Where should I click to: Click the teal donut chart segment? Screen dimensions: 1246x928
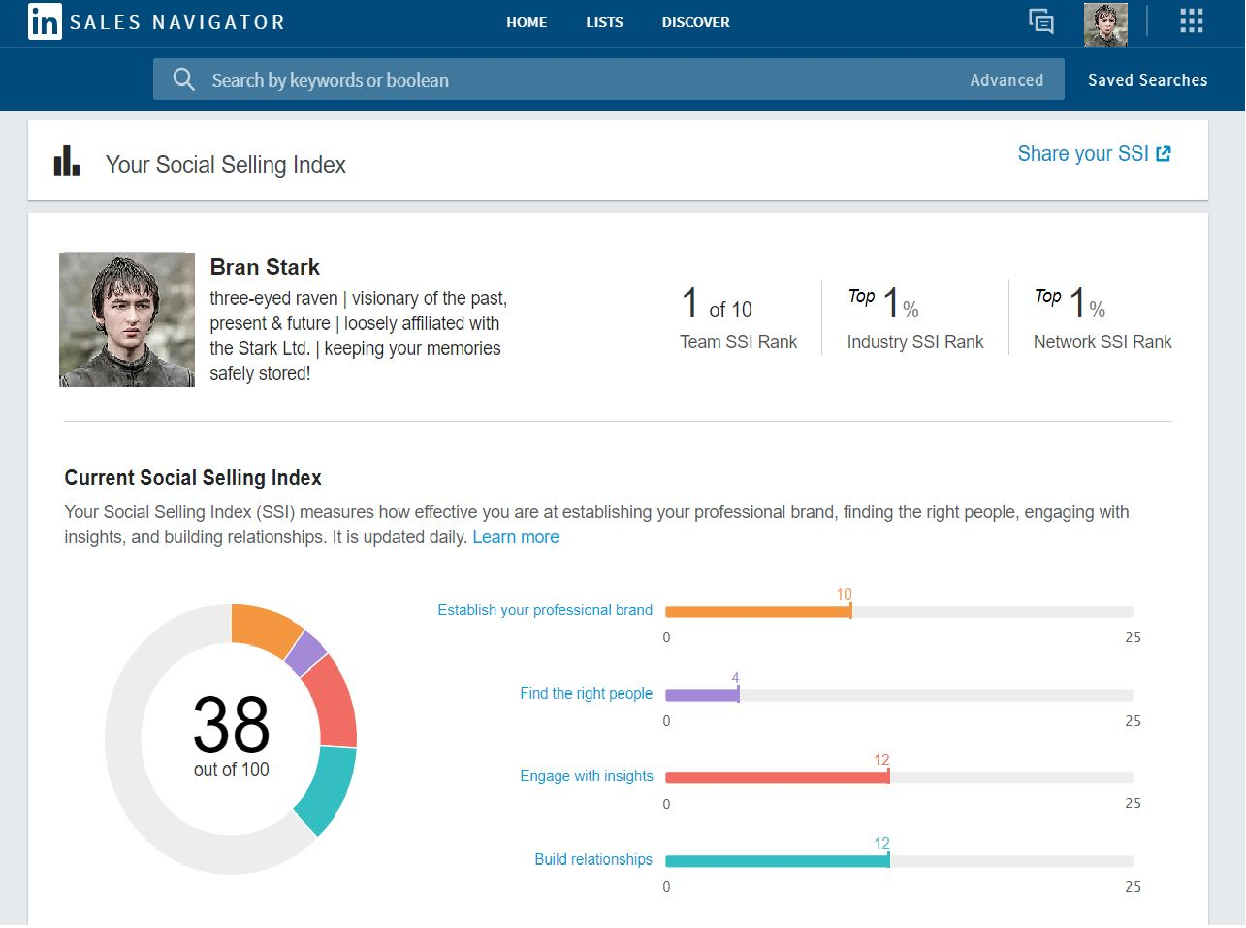pyautogui.click(x=327, y=791)
